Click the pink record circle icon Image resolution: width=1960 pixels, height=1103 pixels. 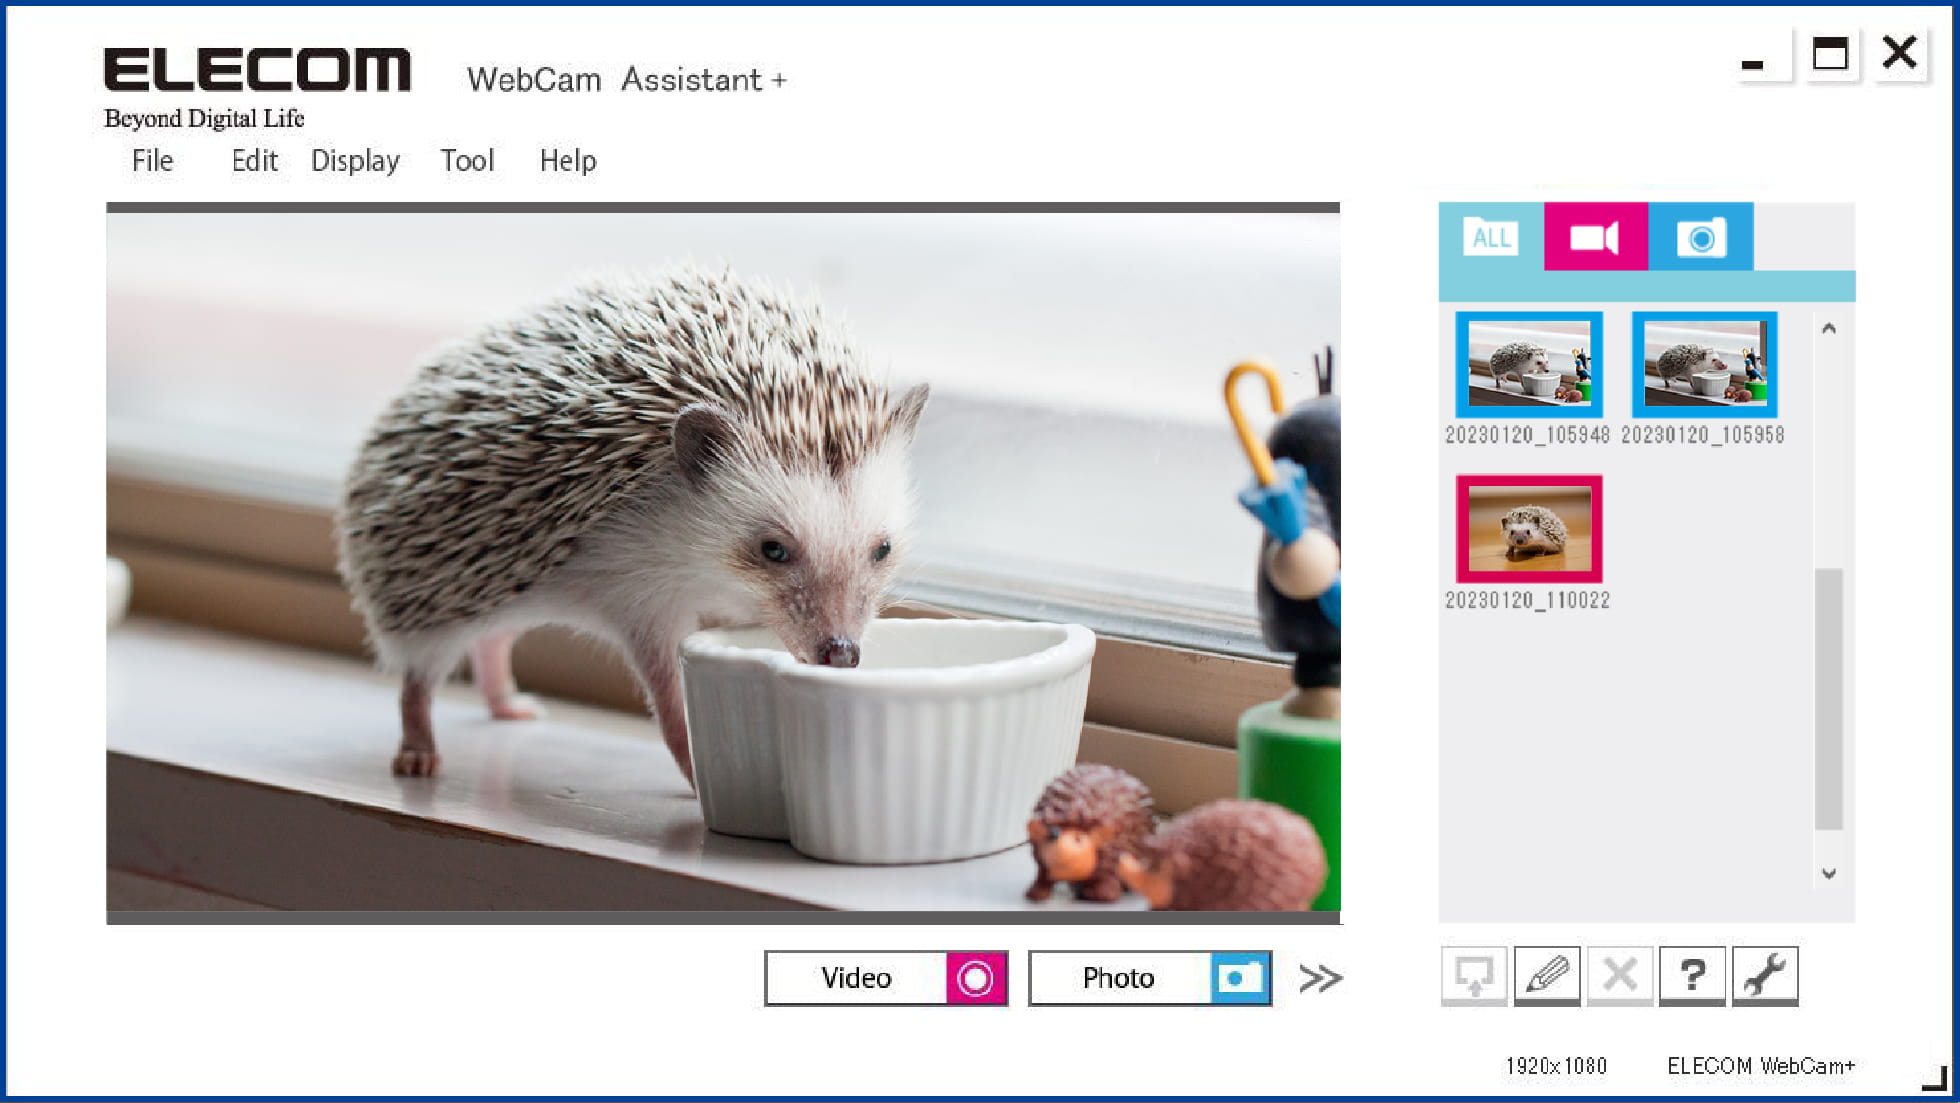click(x=975, y=978)
